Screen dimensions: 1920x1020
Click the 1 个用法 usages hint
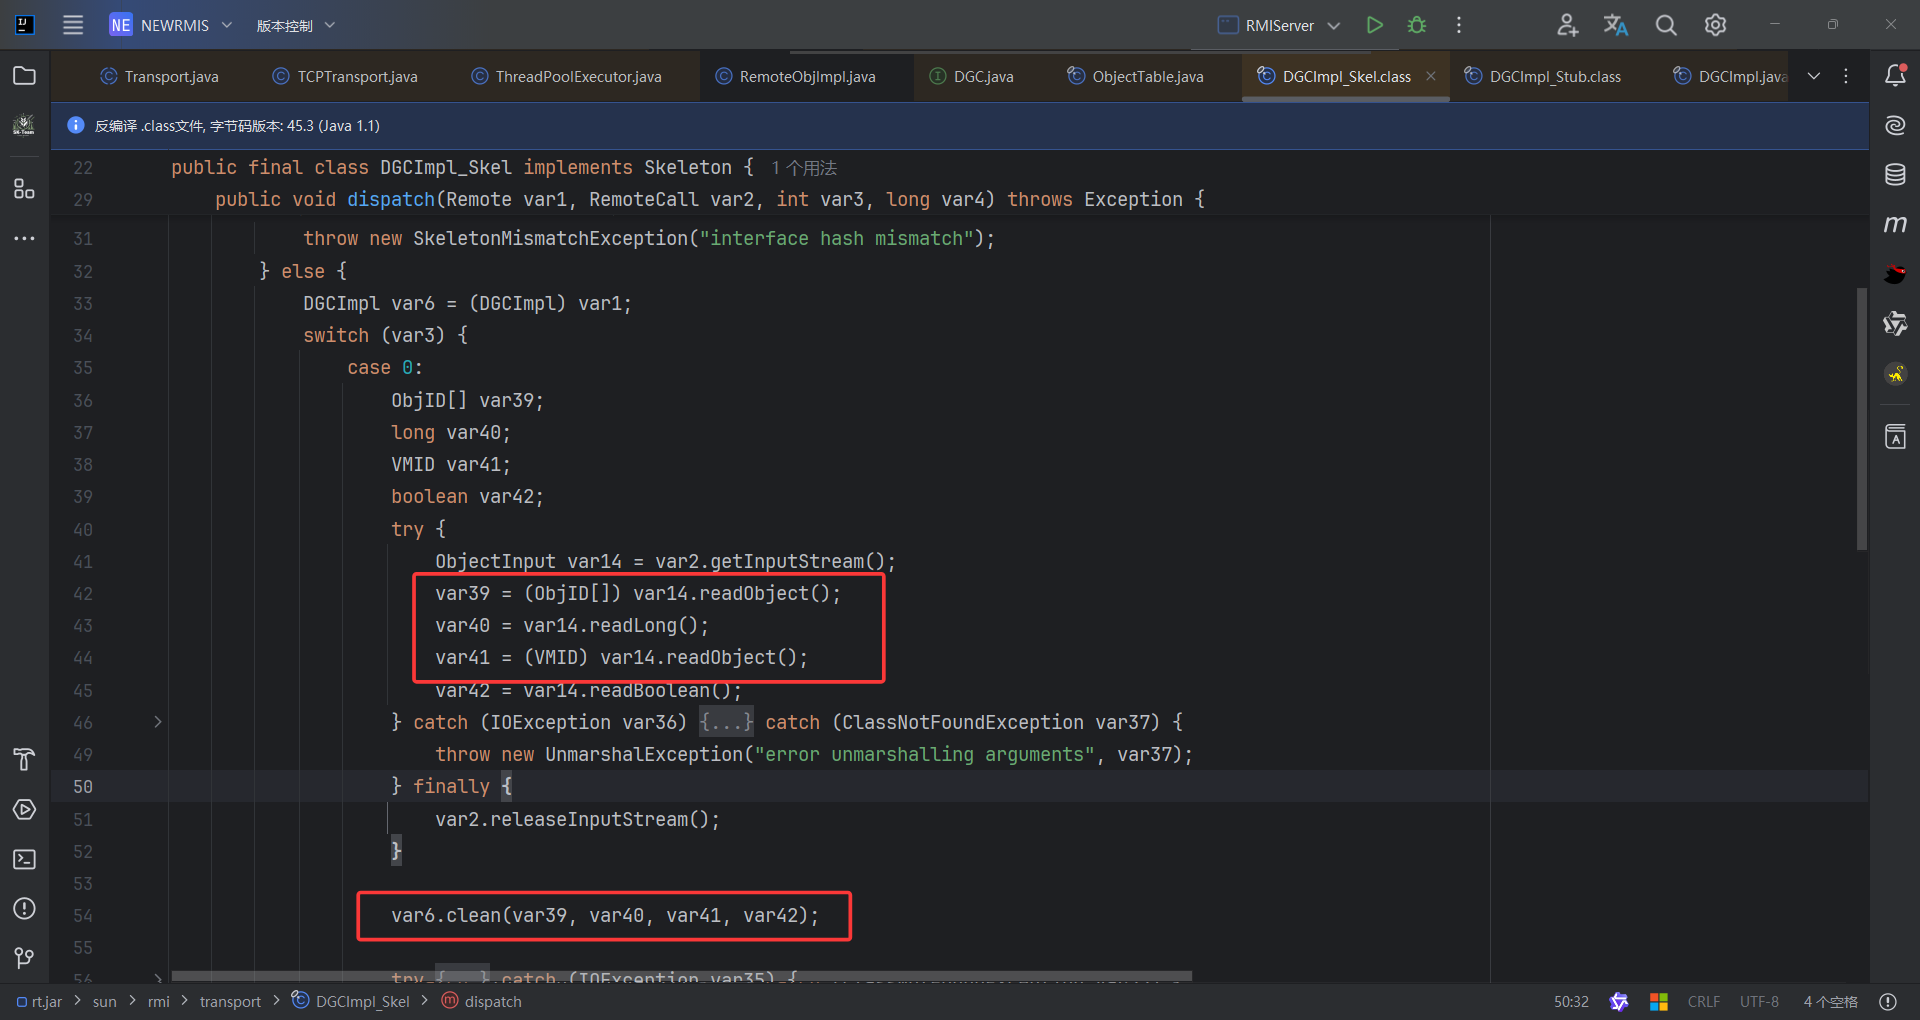tap(804, 168)
